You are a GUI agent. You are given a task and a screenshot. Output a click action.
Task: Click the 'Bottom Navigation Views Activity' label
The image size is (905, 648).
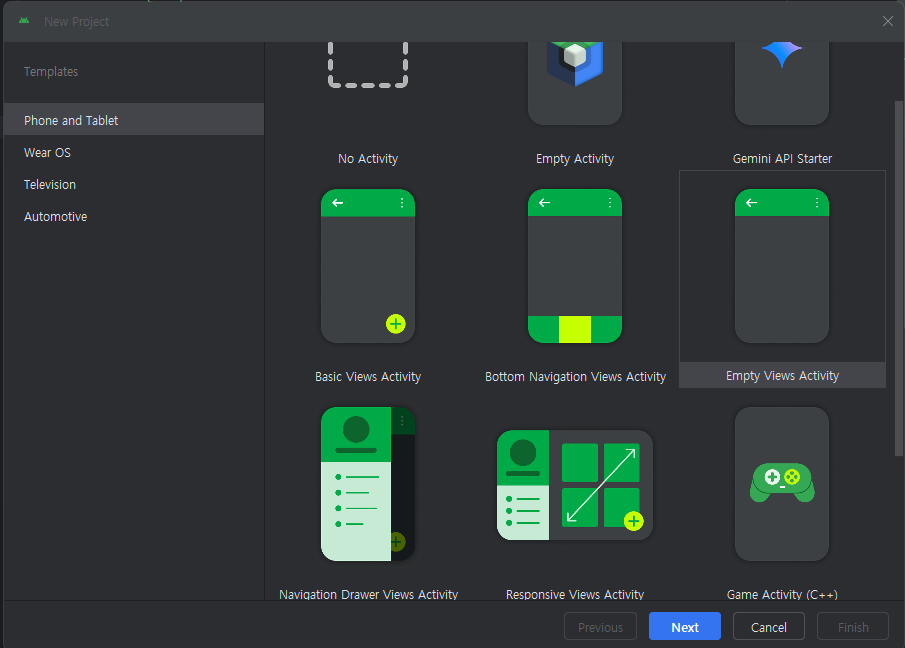point(575,377)
